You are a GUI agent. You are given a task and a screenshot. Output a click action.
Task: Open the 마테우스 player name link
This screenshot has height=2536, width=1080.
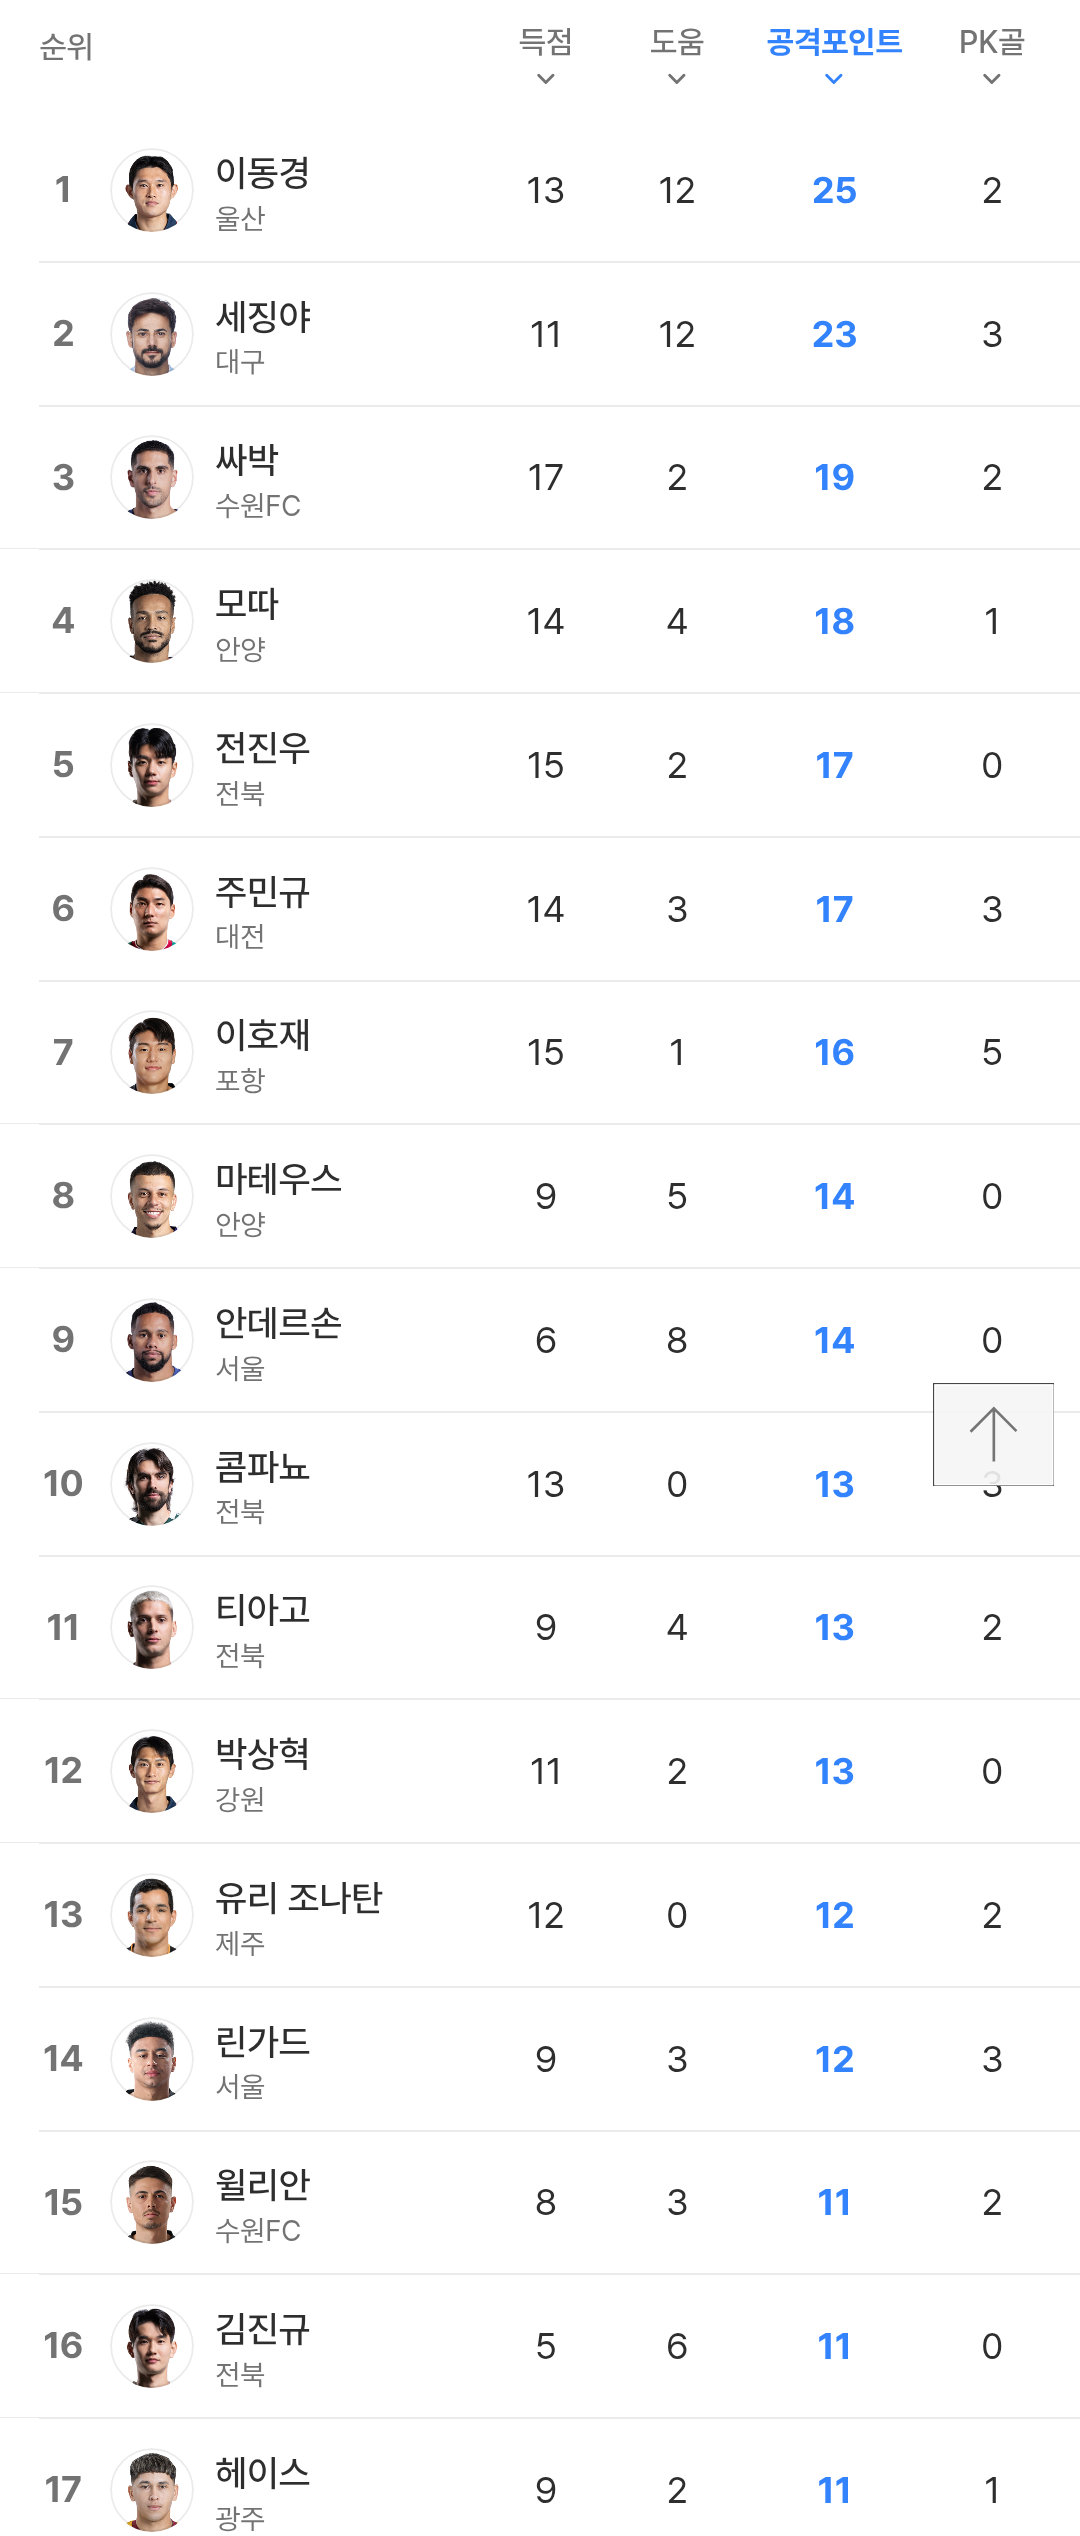point(278,1179)
